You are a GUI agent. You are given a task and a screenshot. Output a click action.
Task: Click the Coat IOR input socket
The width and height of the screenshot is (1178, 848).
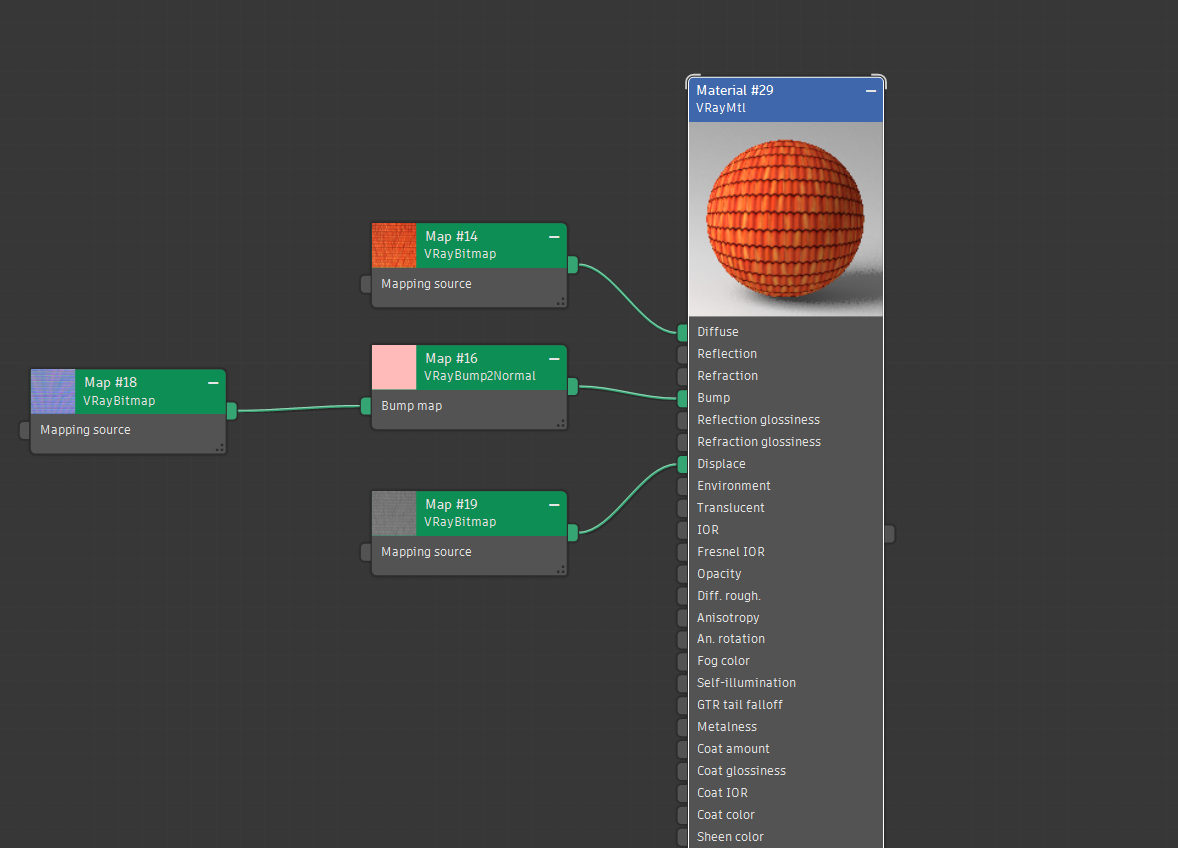click(682, 793)
